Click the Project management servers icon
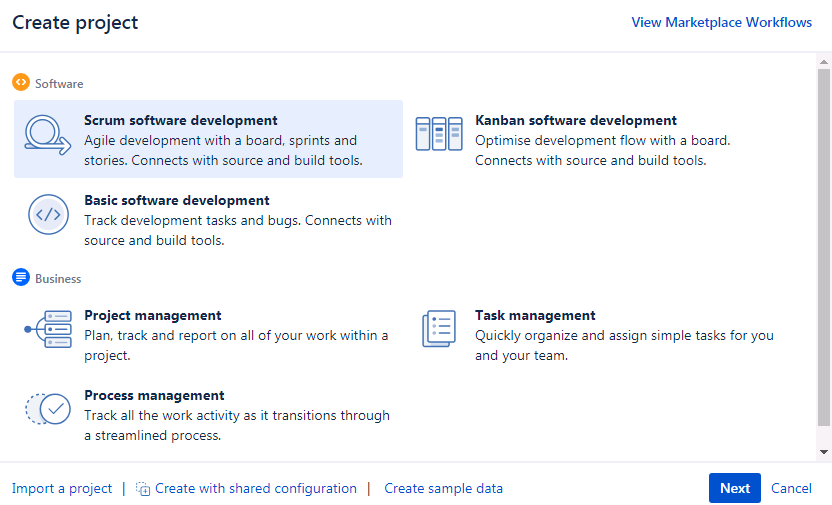This screenshot has width=832, height=505. click(48, 329)
